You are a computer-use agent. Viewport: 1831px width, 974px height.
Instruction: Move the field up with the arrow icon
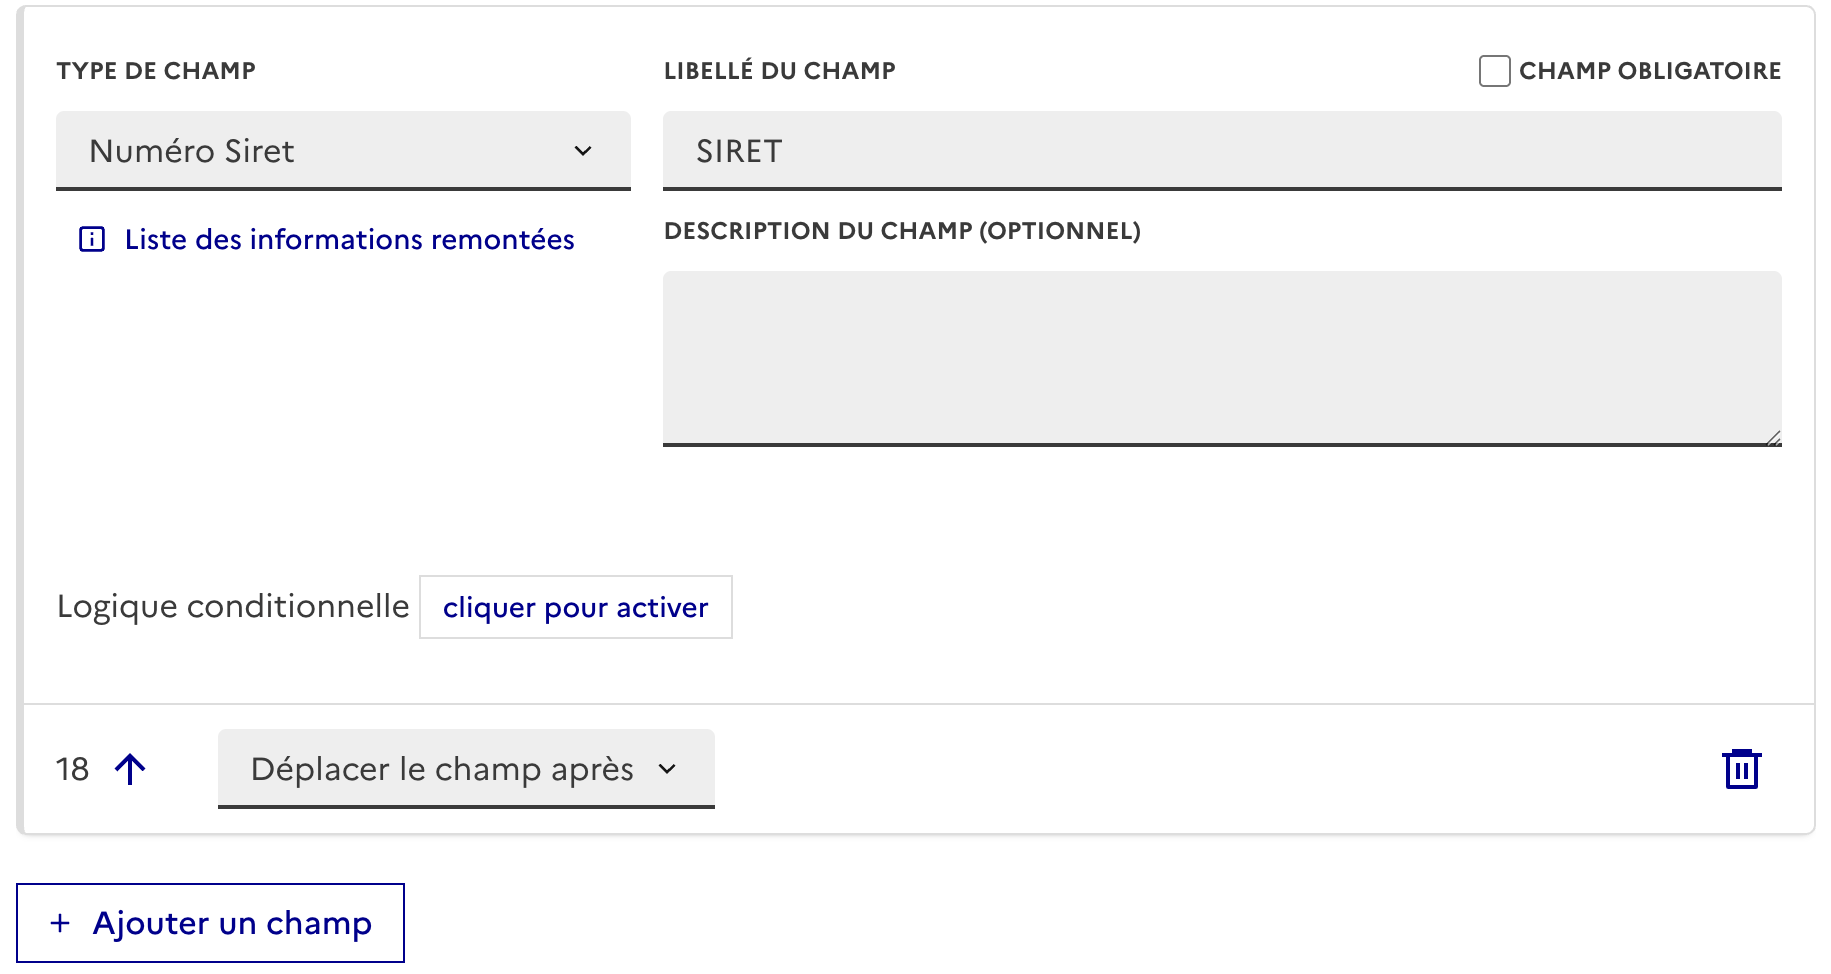click(x=130, y=769)
